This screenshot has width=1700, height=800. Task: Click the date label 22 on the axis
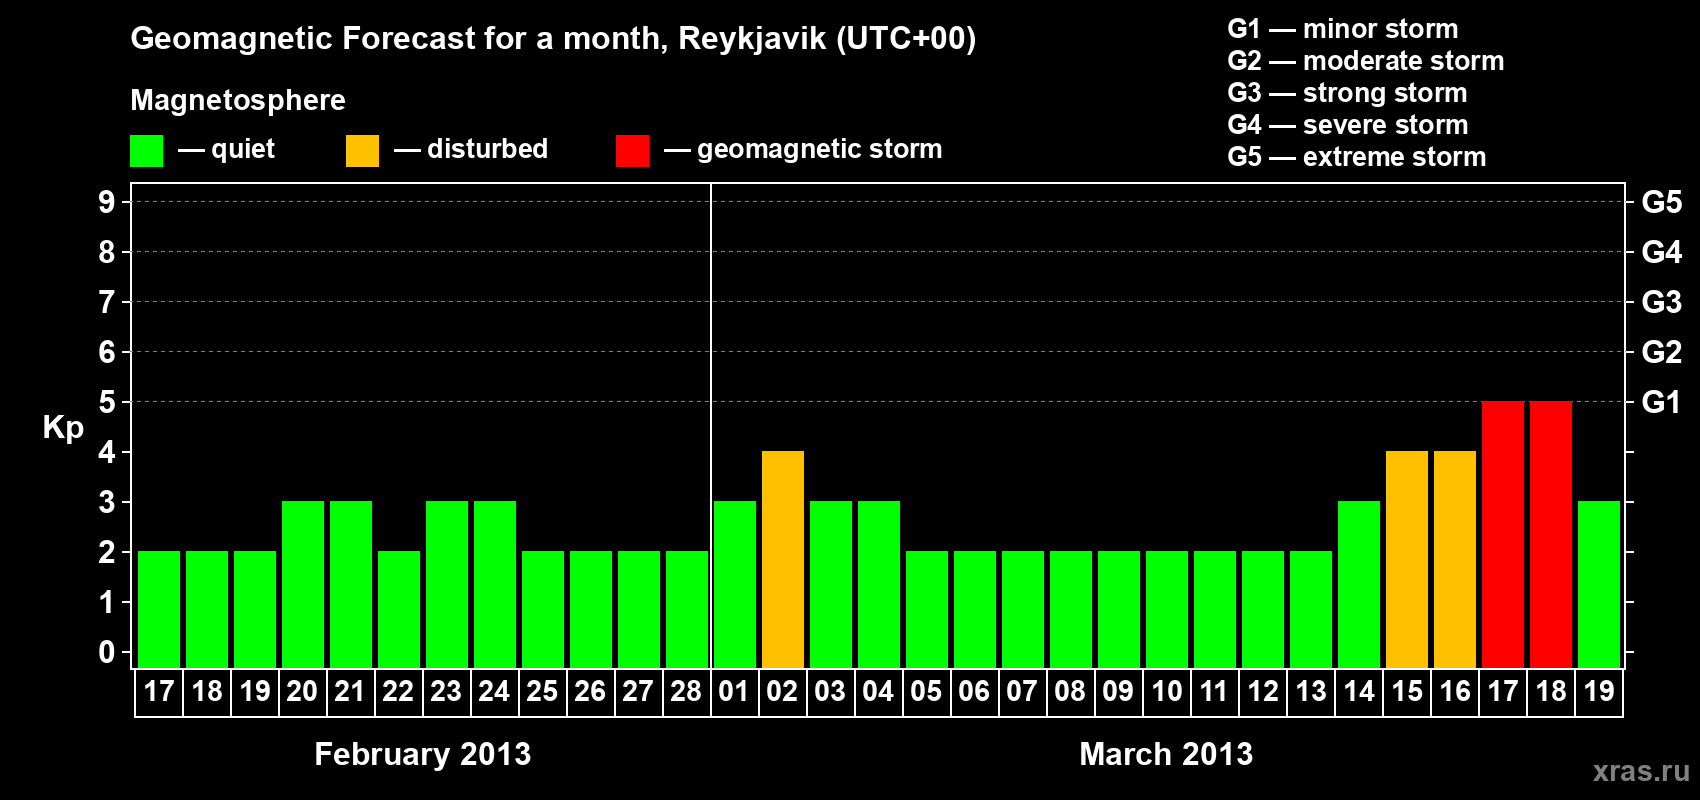click(x=398, y=692)
